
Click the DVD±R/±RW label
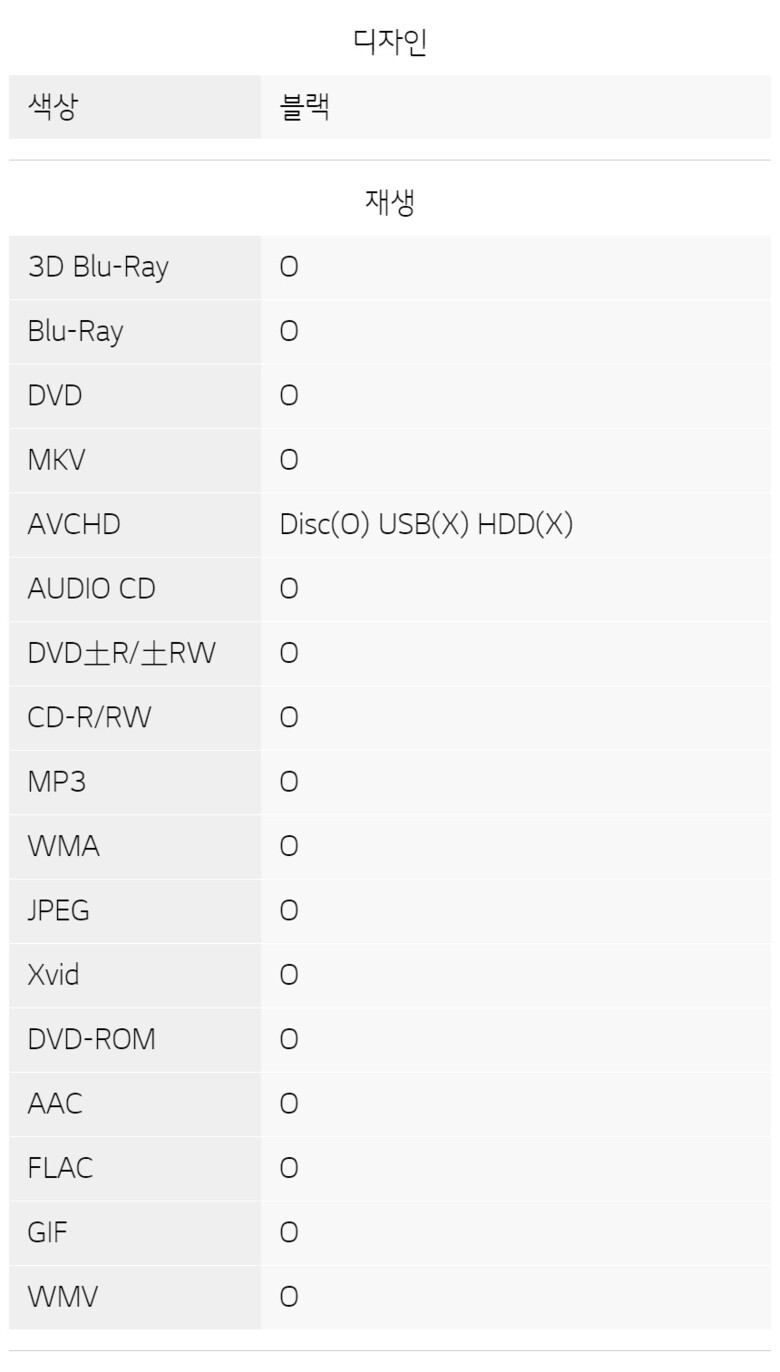[x=121, y=654]
